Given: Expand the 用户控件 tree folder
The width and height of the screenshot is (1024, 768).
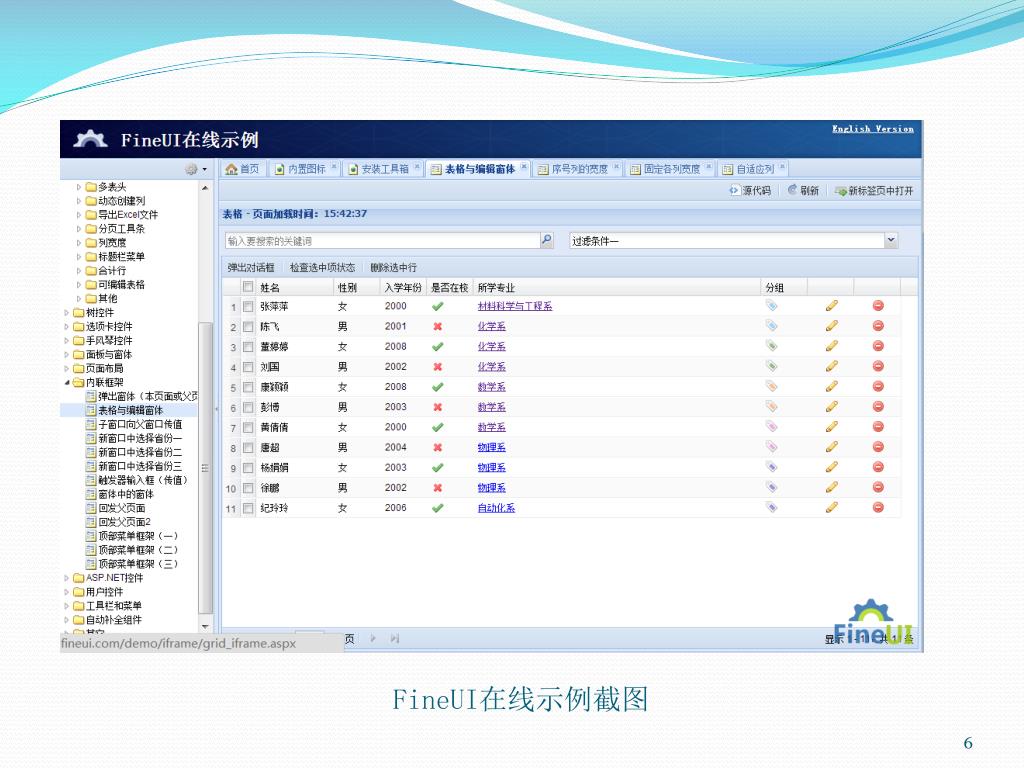Looking at the screenshot, I should click(67, 592).
